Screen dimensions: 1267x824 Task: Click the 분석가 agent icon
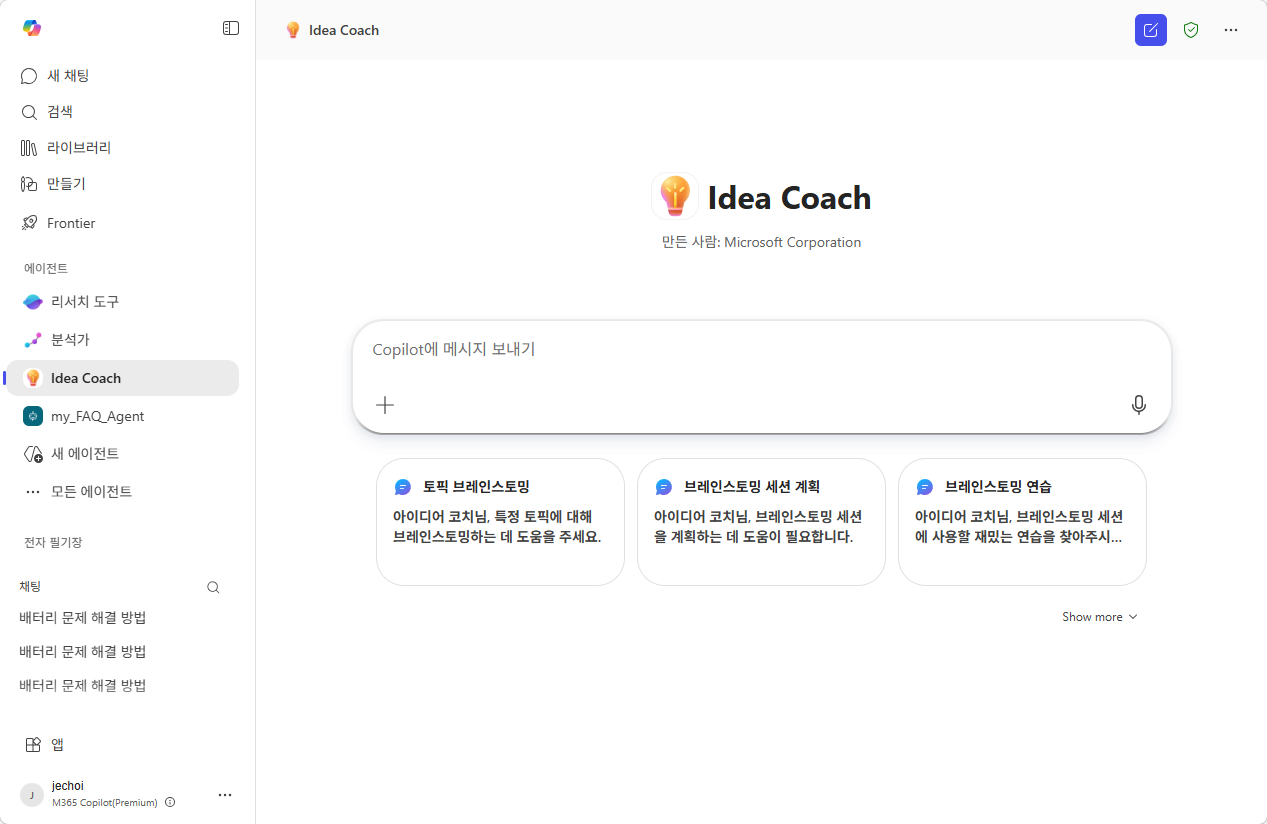pyautogui.click(x=33, y=340)
